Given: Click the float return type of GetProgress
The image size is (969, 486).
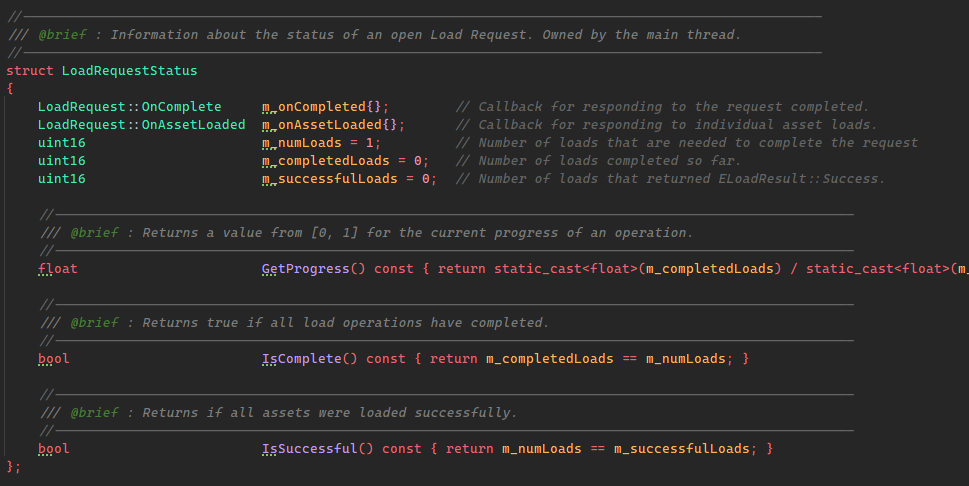Looking at the screenshot, I should coord(58,269).
